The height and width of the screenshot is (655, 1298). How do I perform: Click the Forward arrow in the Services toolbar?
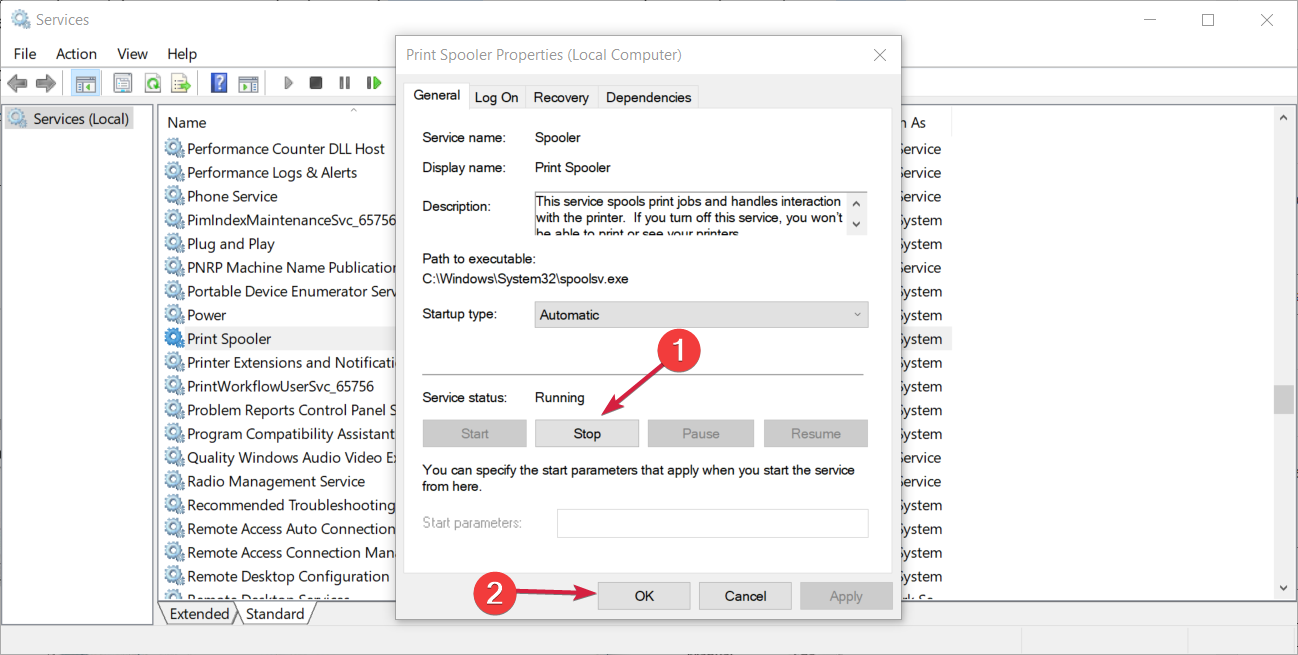(45, 83)
